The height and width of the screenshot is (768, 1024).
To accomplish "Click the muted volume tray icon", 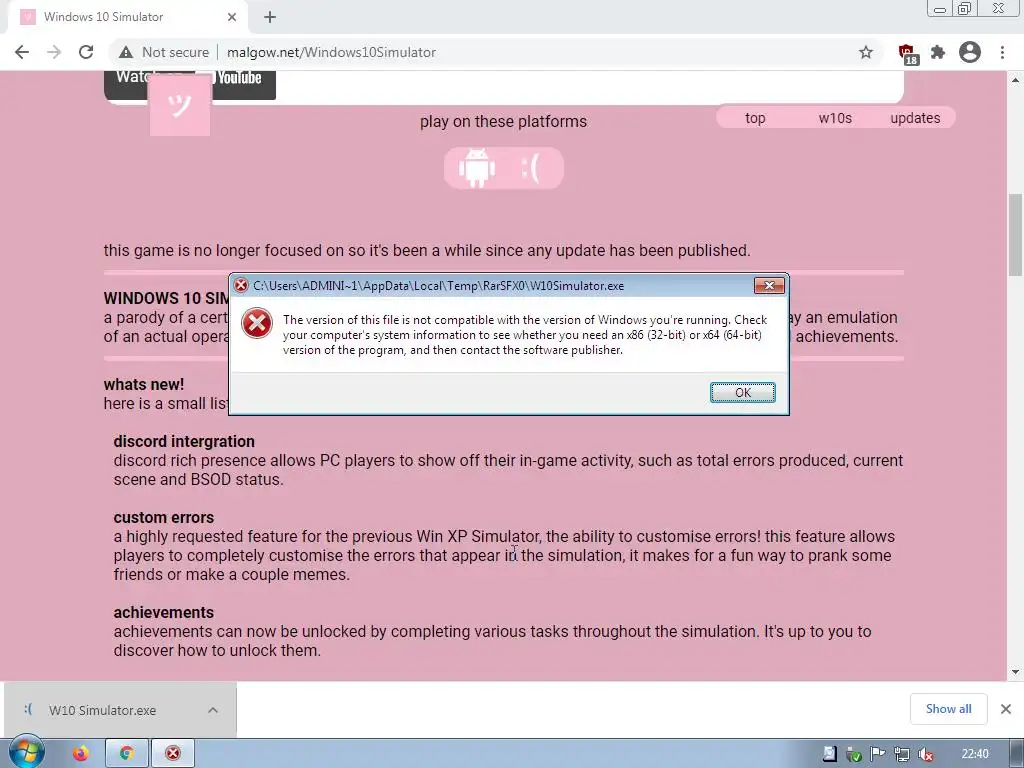I will pyautogui.click(x=925, y=754).
